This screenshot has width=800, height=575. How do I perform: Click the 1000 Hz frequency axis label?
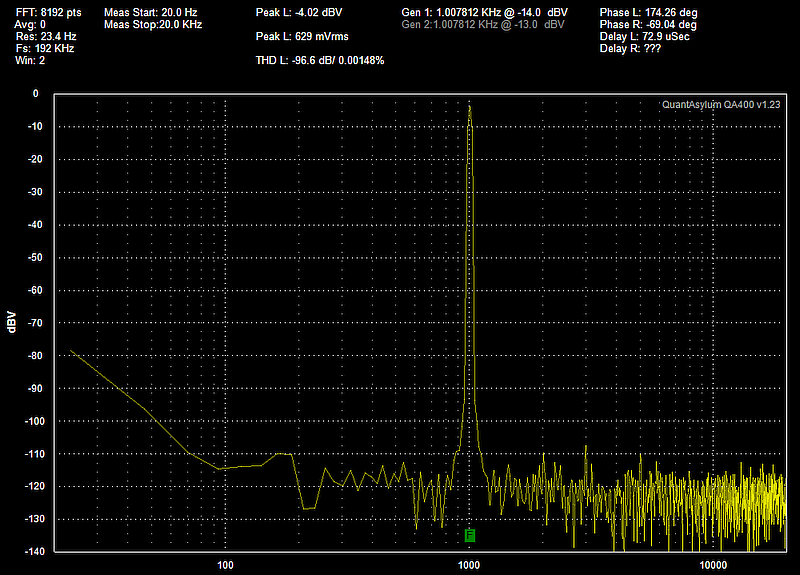point(469,565)
